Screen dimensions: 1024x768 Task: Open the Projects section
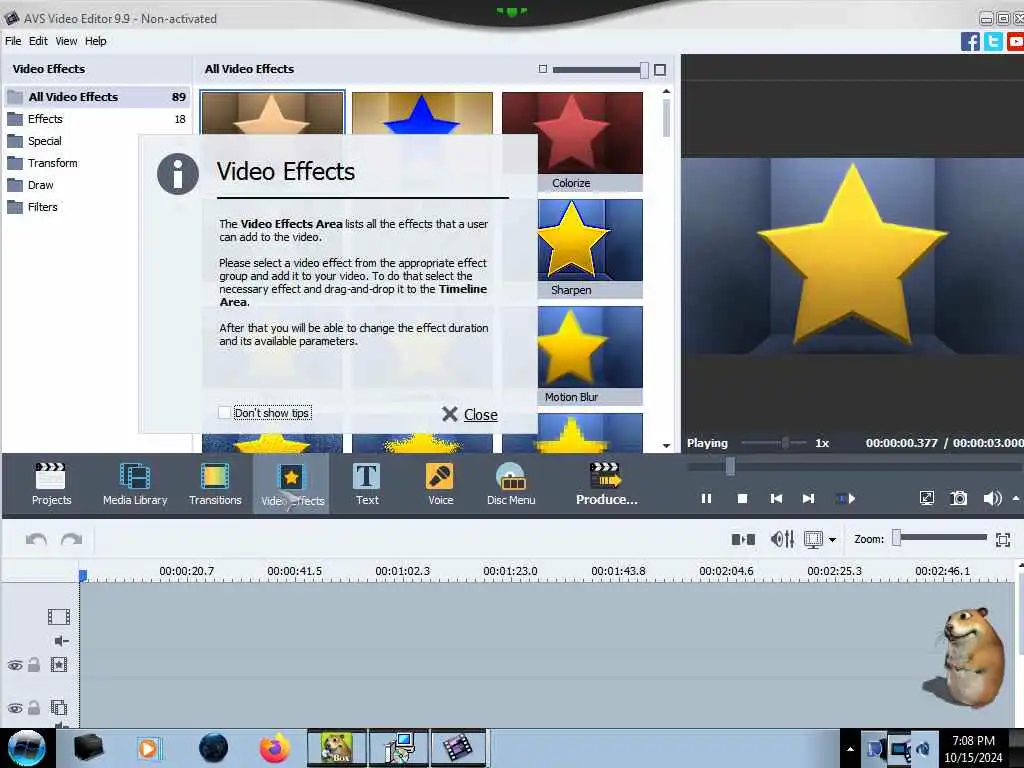[x=51, y=484]
